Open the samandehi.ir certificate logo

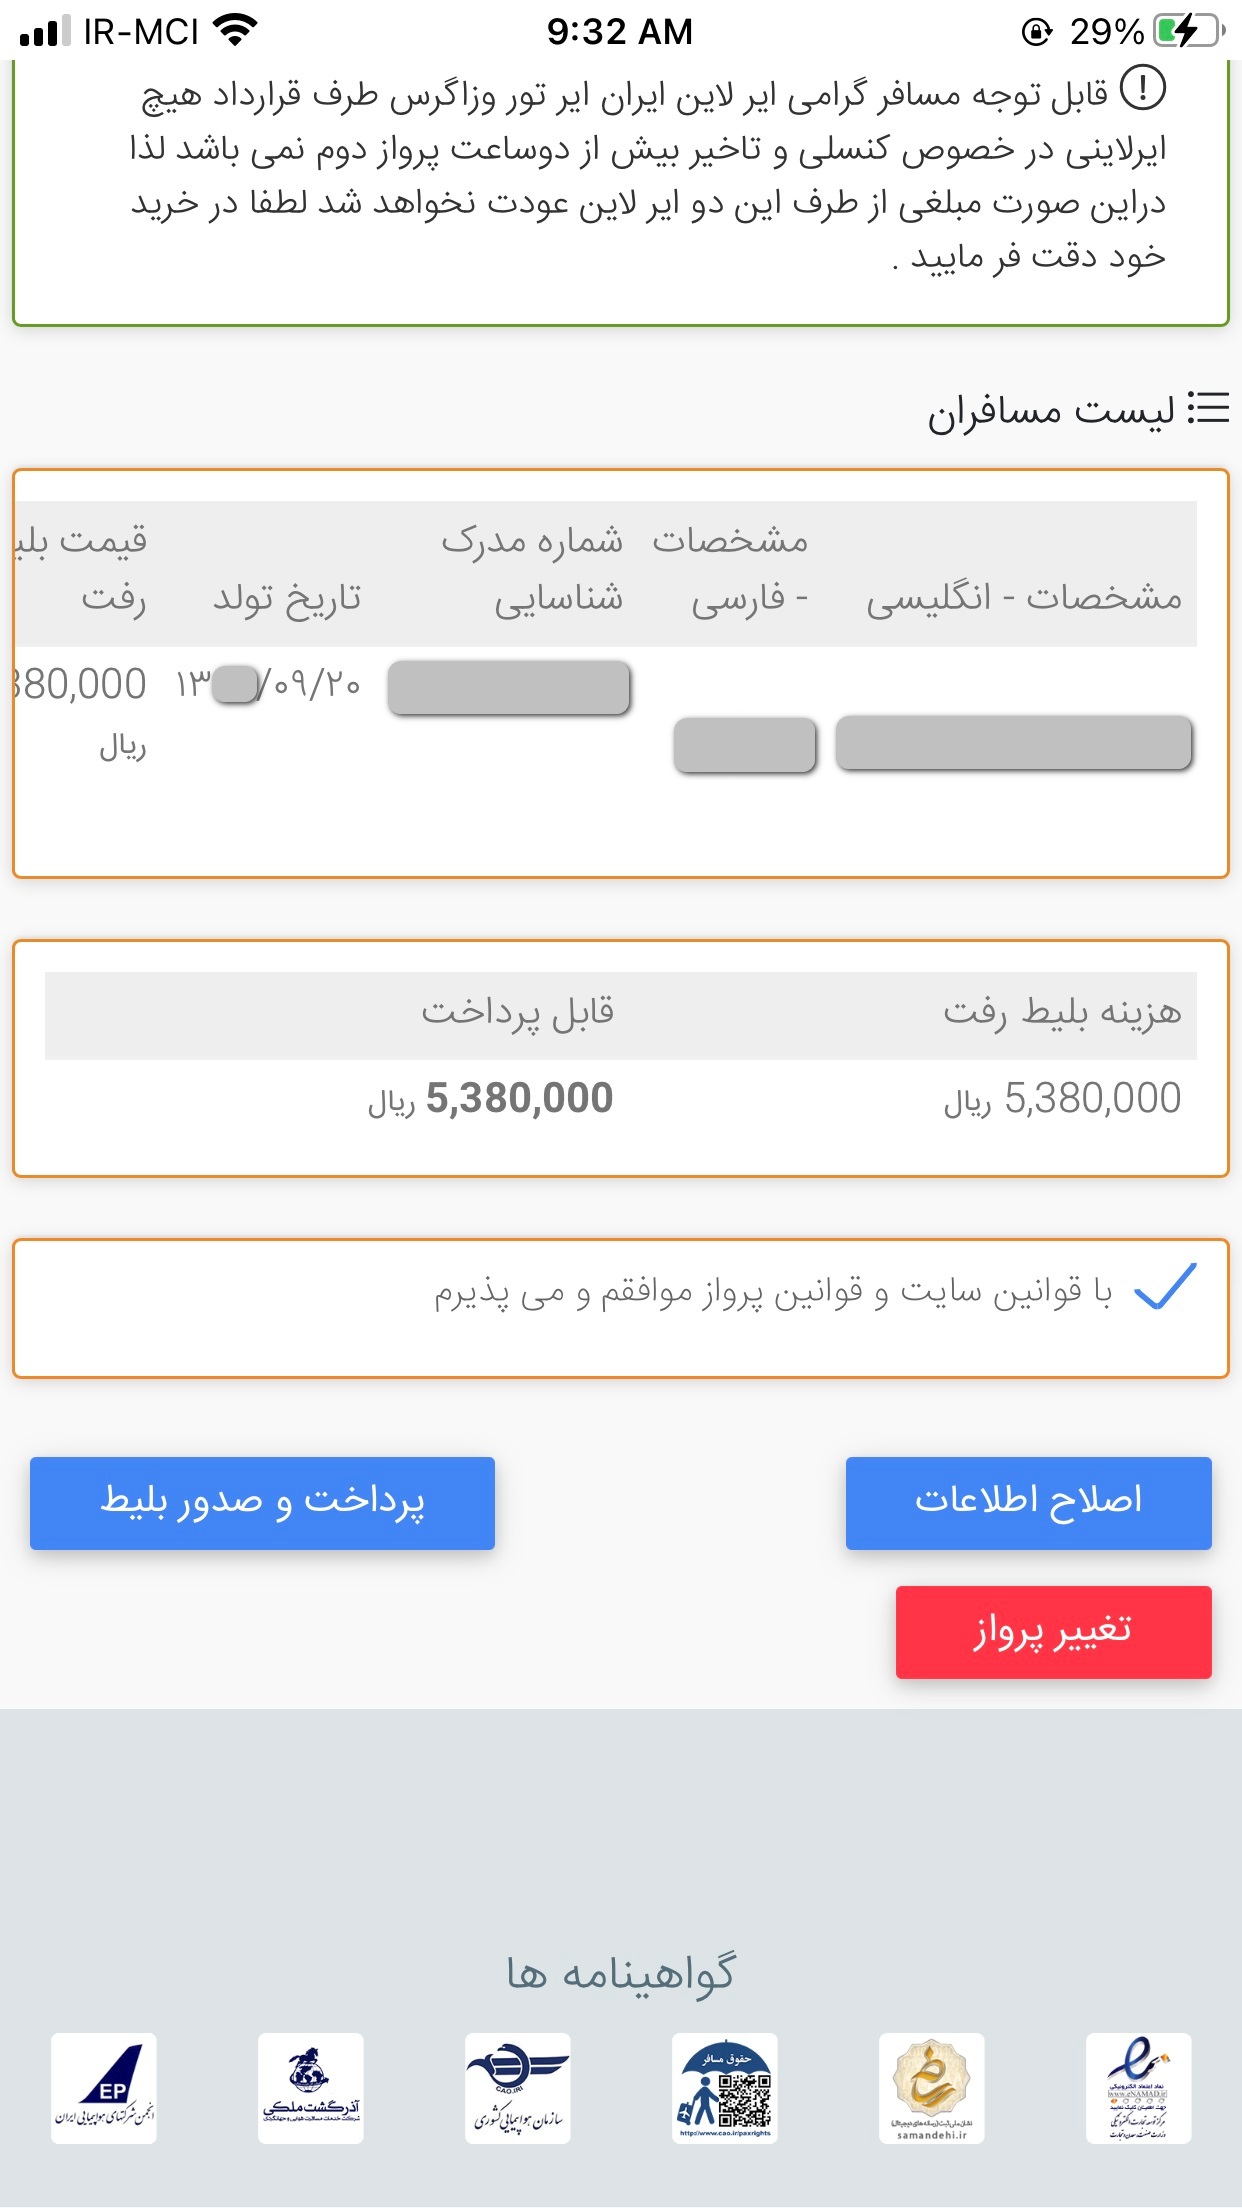931,2087
